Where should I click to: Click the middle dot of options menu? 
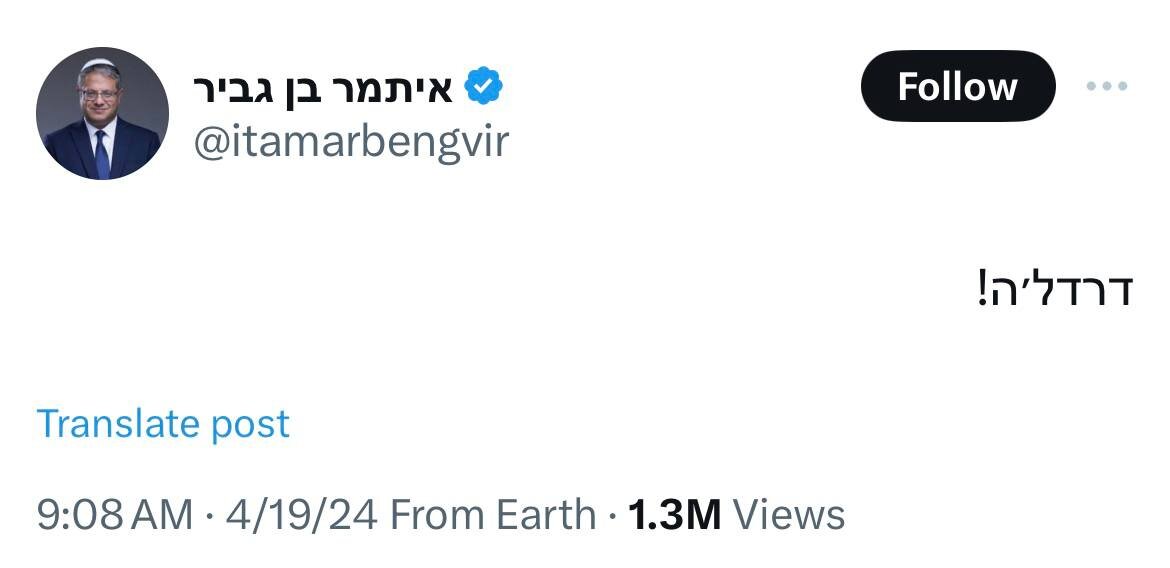(x=1107, y=87)
